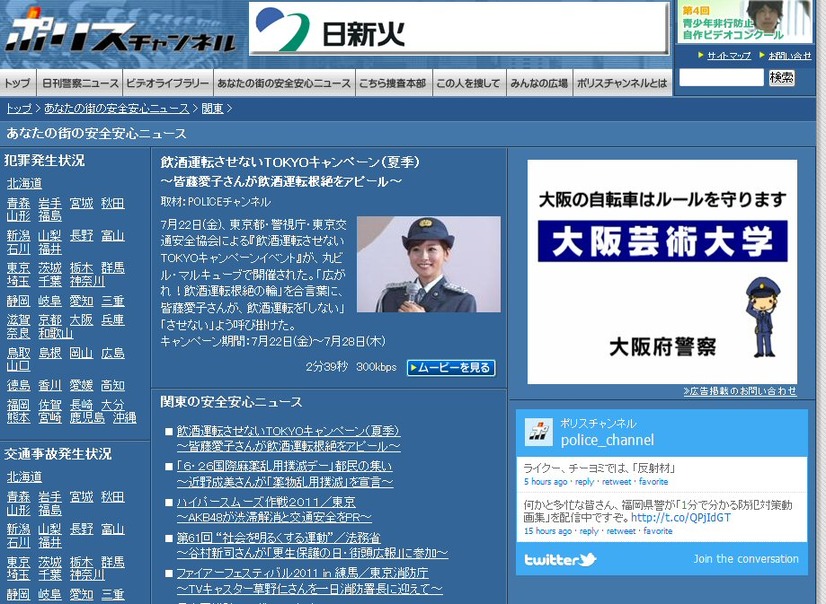
Task: Click the 検索 search button
Action: (782, 78)
